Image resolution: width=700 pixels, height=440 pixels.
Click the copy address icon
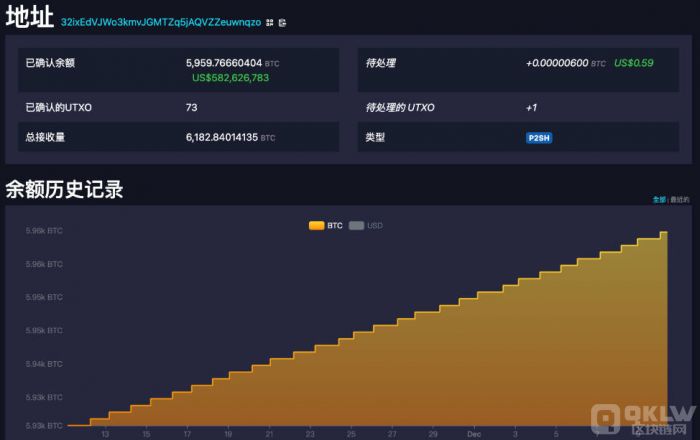282,22
